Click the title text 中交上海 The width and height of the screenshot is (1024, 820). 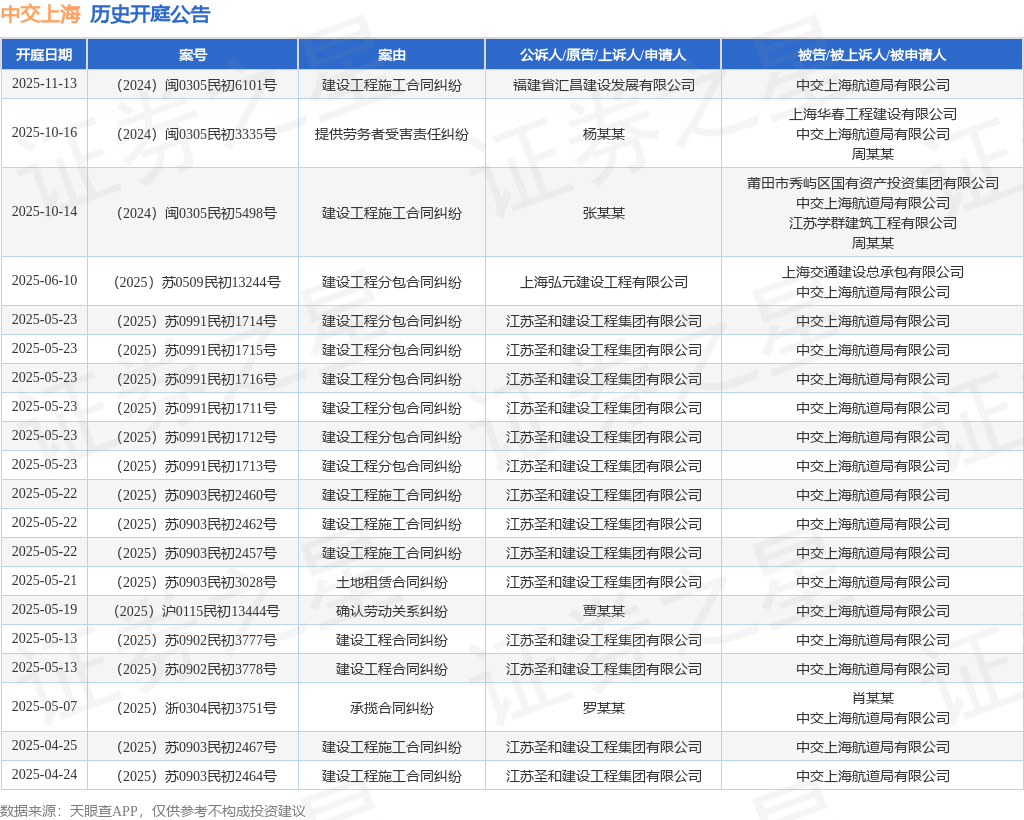[x=40, y=14]
